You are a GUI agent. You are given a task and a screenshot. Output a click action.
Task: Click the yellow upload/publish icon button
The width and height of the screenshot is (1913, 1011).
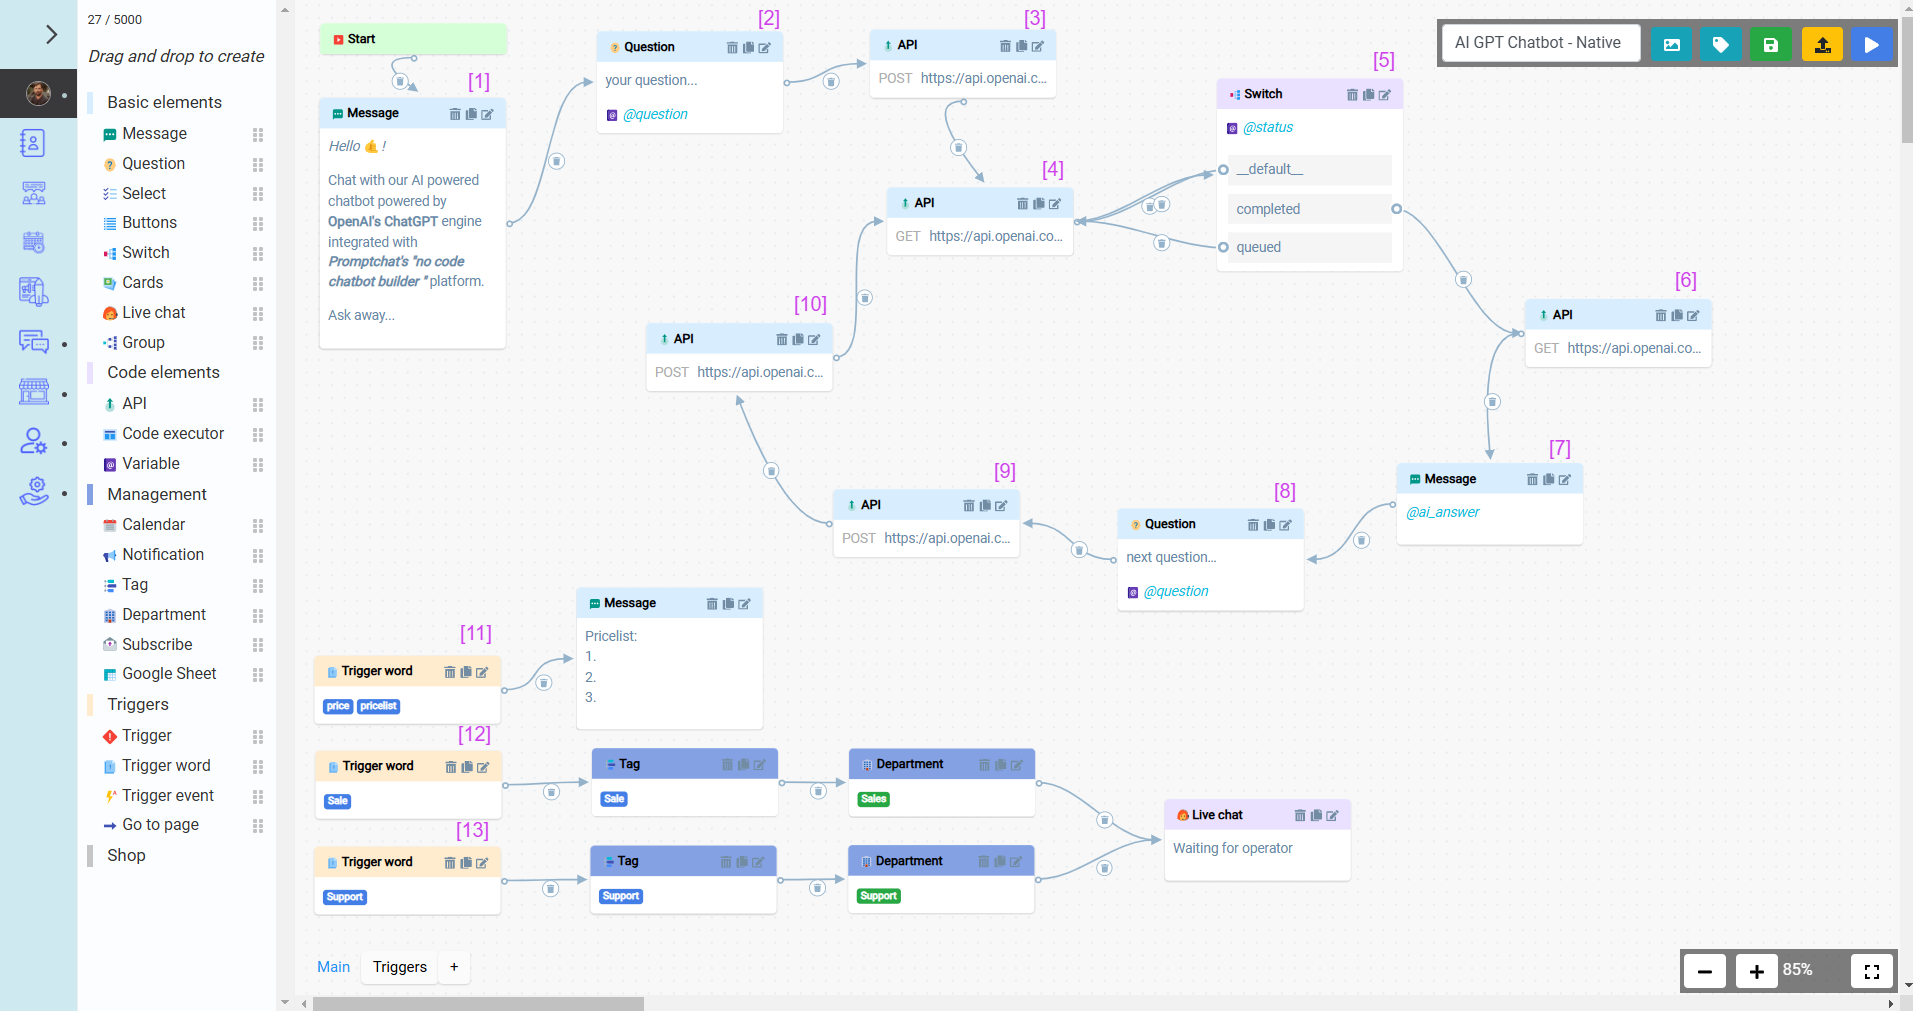pos(1822,44)
